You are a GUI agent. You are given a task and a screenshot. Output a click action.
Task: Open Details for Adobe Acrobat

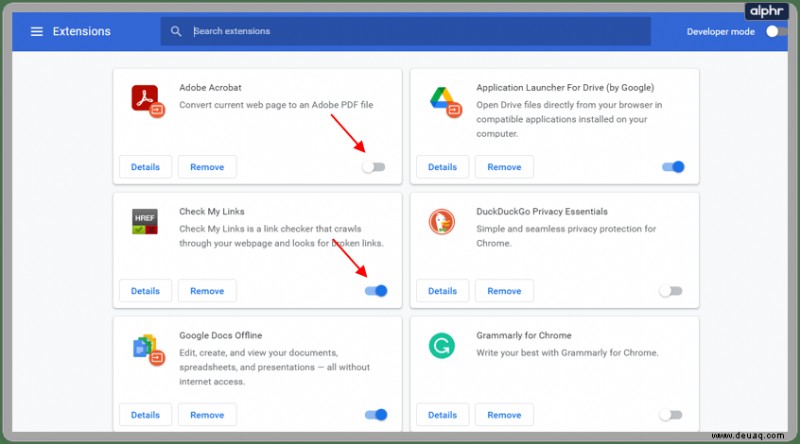pyautogui.click(x=145, y=167)
